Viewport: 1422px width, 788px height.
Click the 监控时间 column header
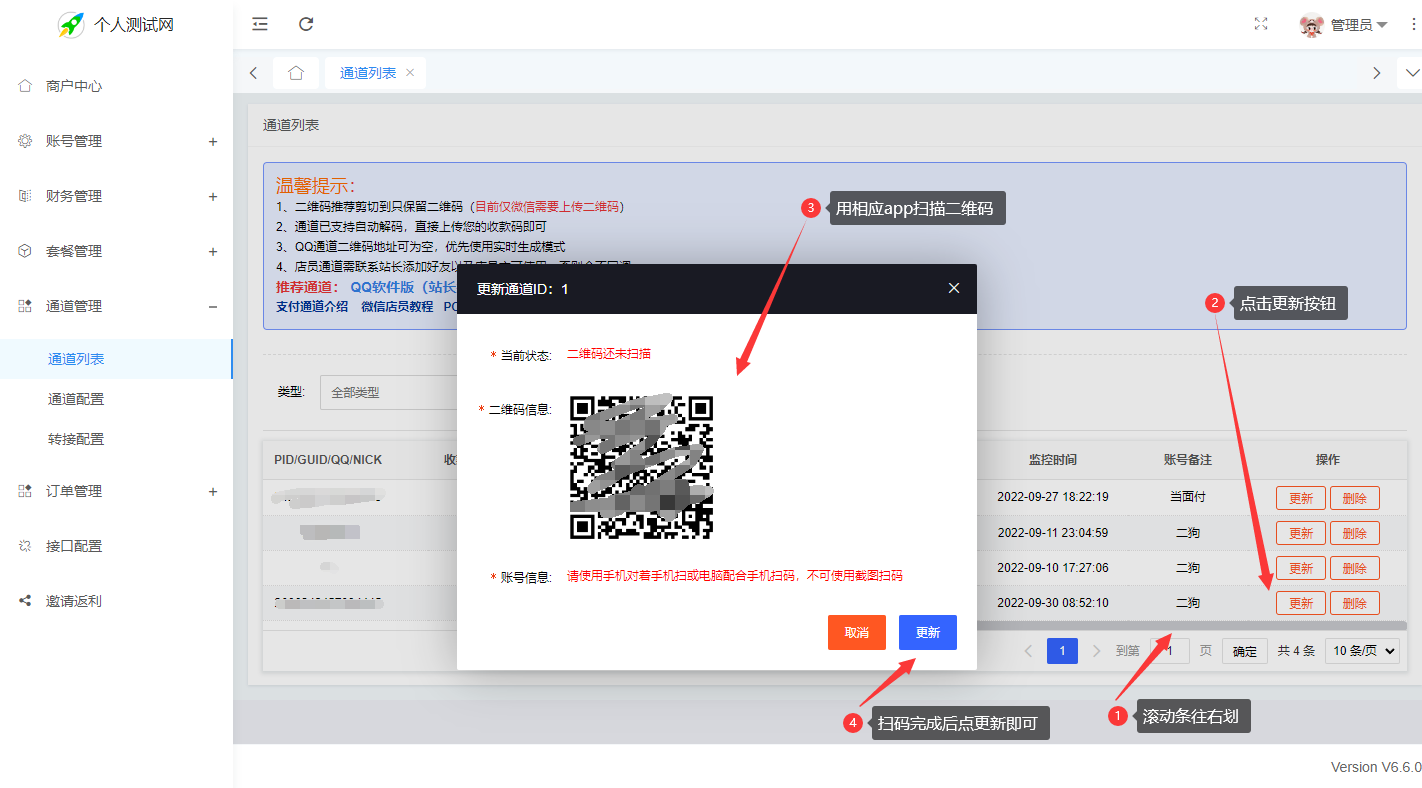click(x=1053, y=460)
